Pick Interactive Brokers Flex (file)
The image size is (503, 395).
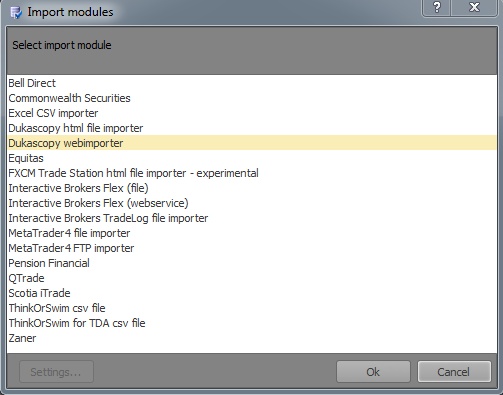(252, 188)
